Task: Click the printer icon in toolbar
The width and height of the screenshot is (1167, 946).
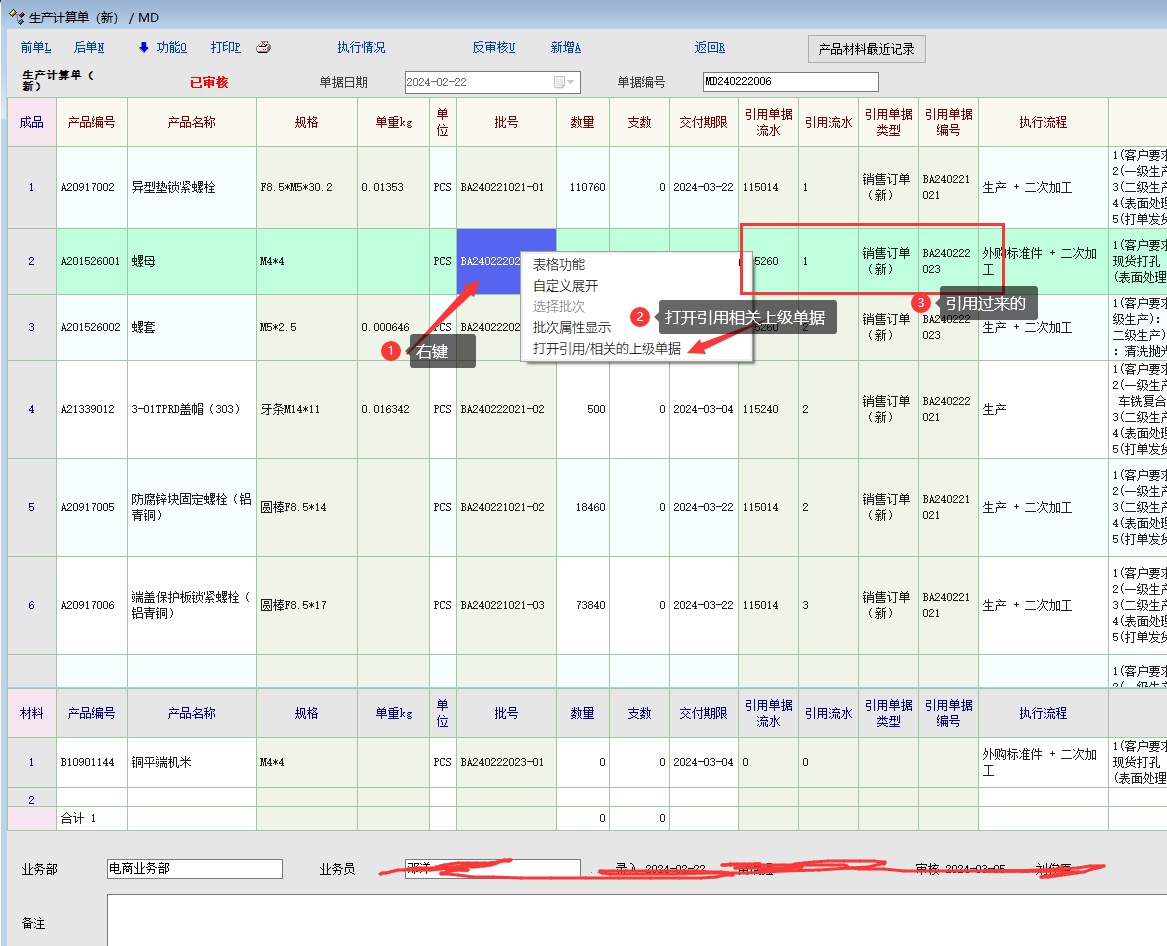Action: pyautogui.click(x=264, y=47)
